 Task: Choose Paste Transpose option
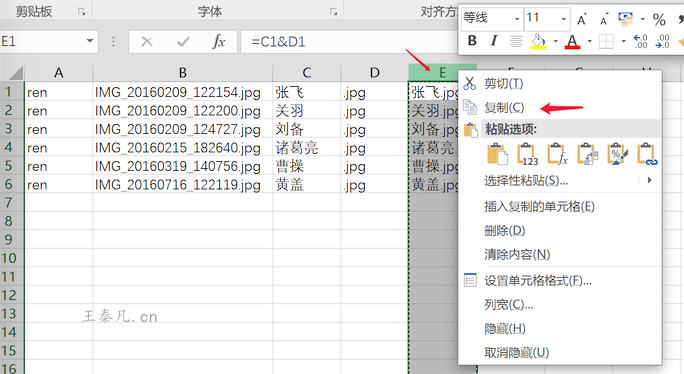[x=587, y=154]
